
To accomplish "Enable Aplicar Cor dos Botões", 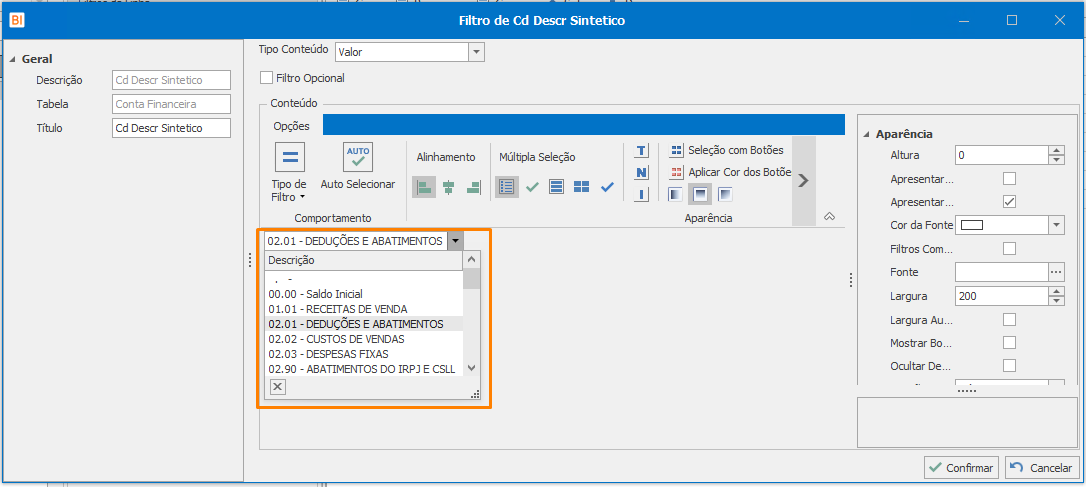I will [x=730, y=172].
